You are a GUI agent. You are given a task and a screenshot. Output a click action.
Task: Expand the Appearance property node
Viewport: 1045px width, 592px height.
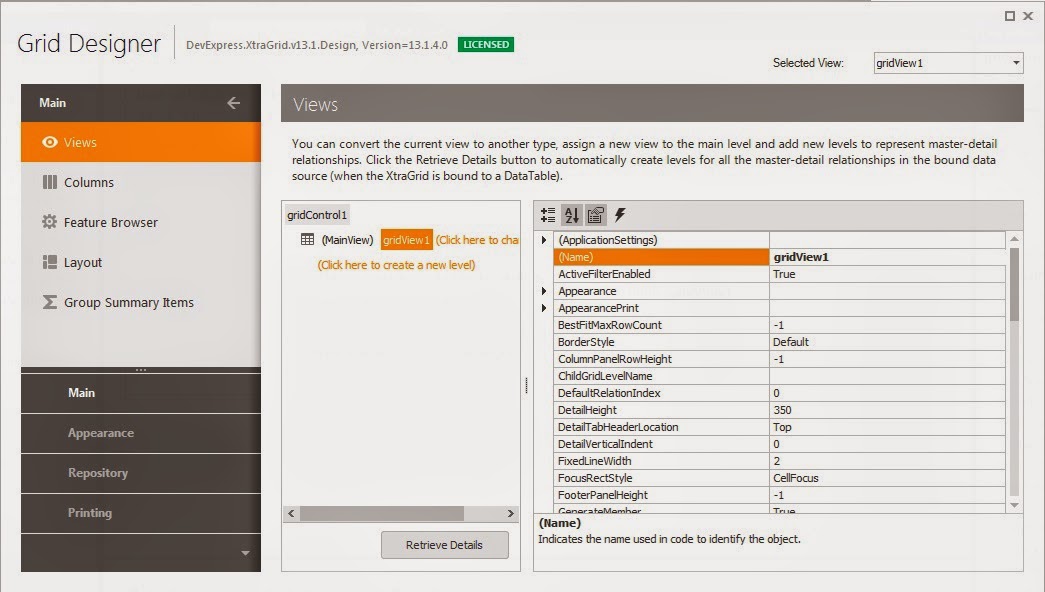[x=544, y=291]
